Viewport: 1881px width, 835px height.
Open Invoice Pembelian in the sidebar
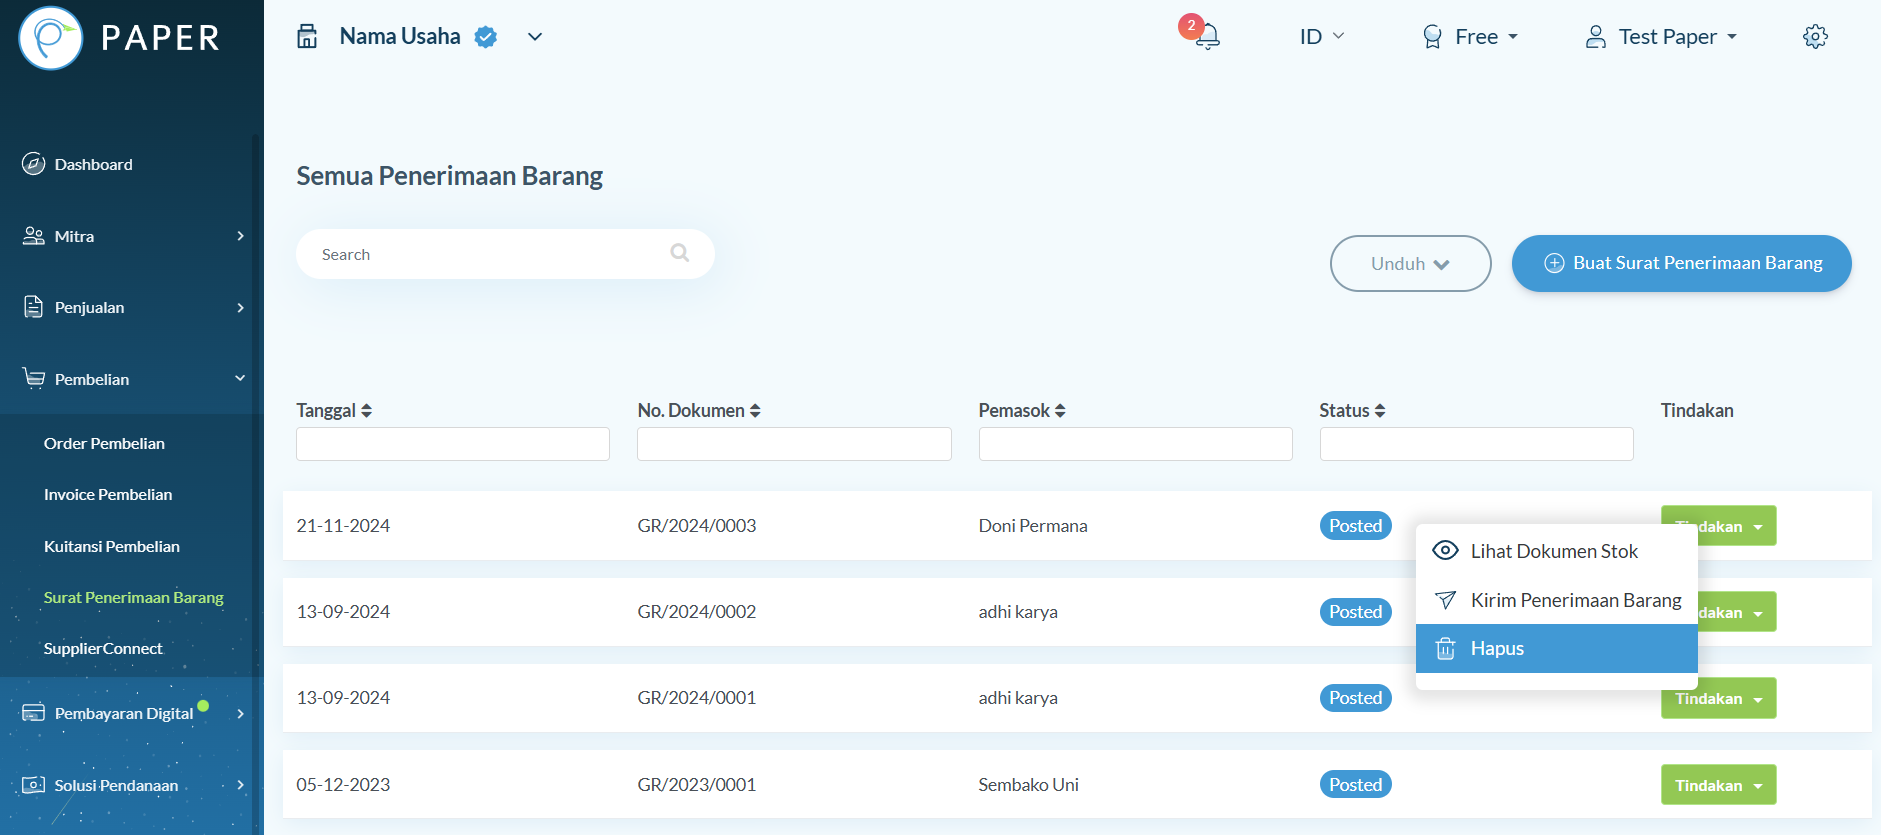coord(108,495)
